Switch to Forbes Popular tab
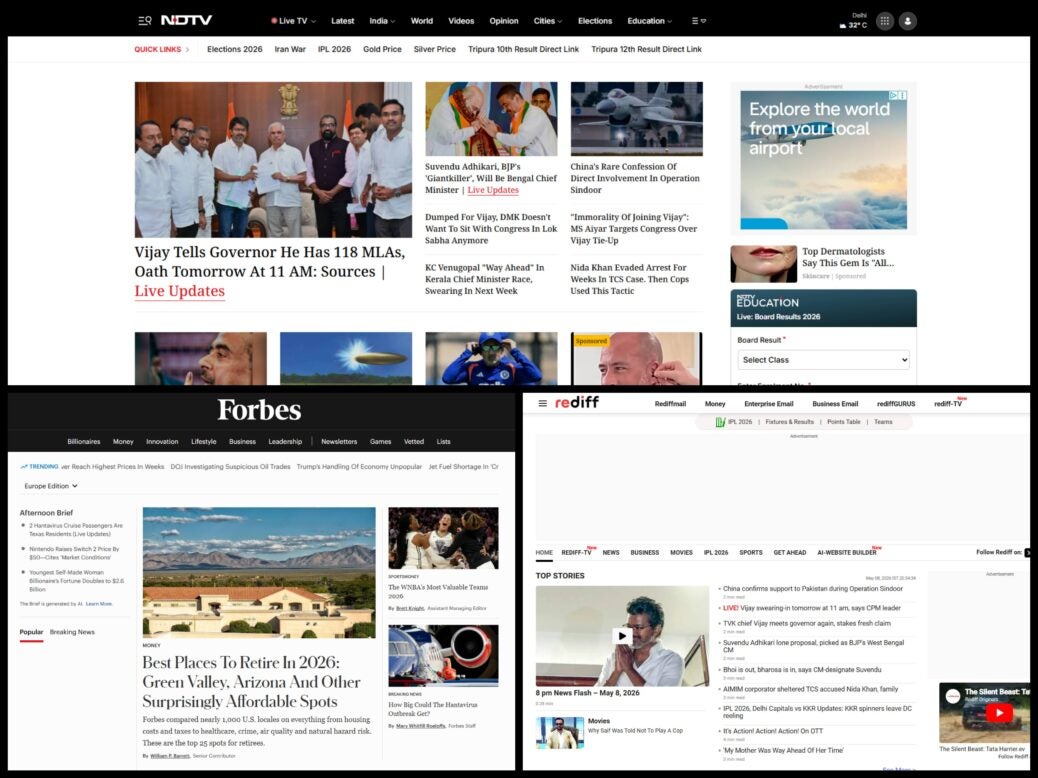This screenshot has height=778, width=1038. point(31,632)
